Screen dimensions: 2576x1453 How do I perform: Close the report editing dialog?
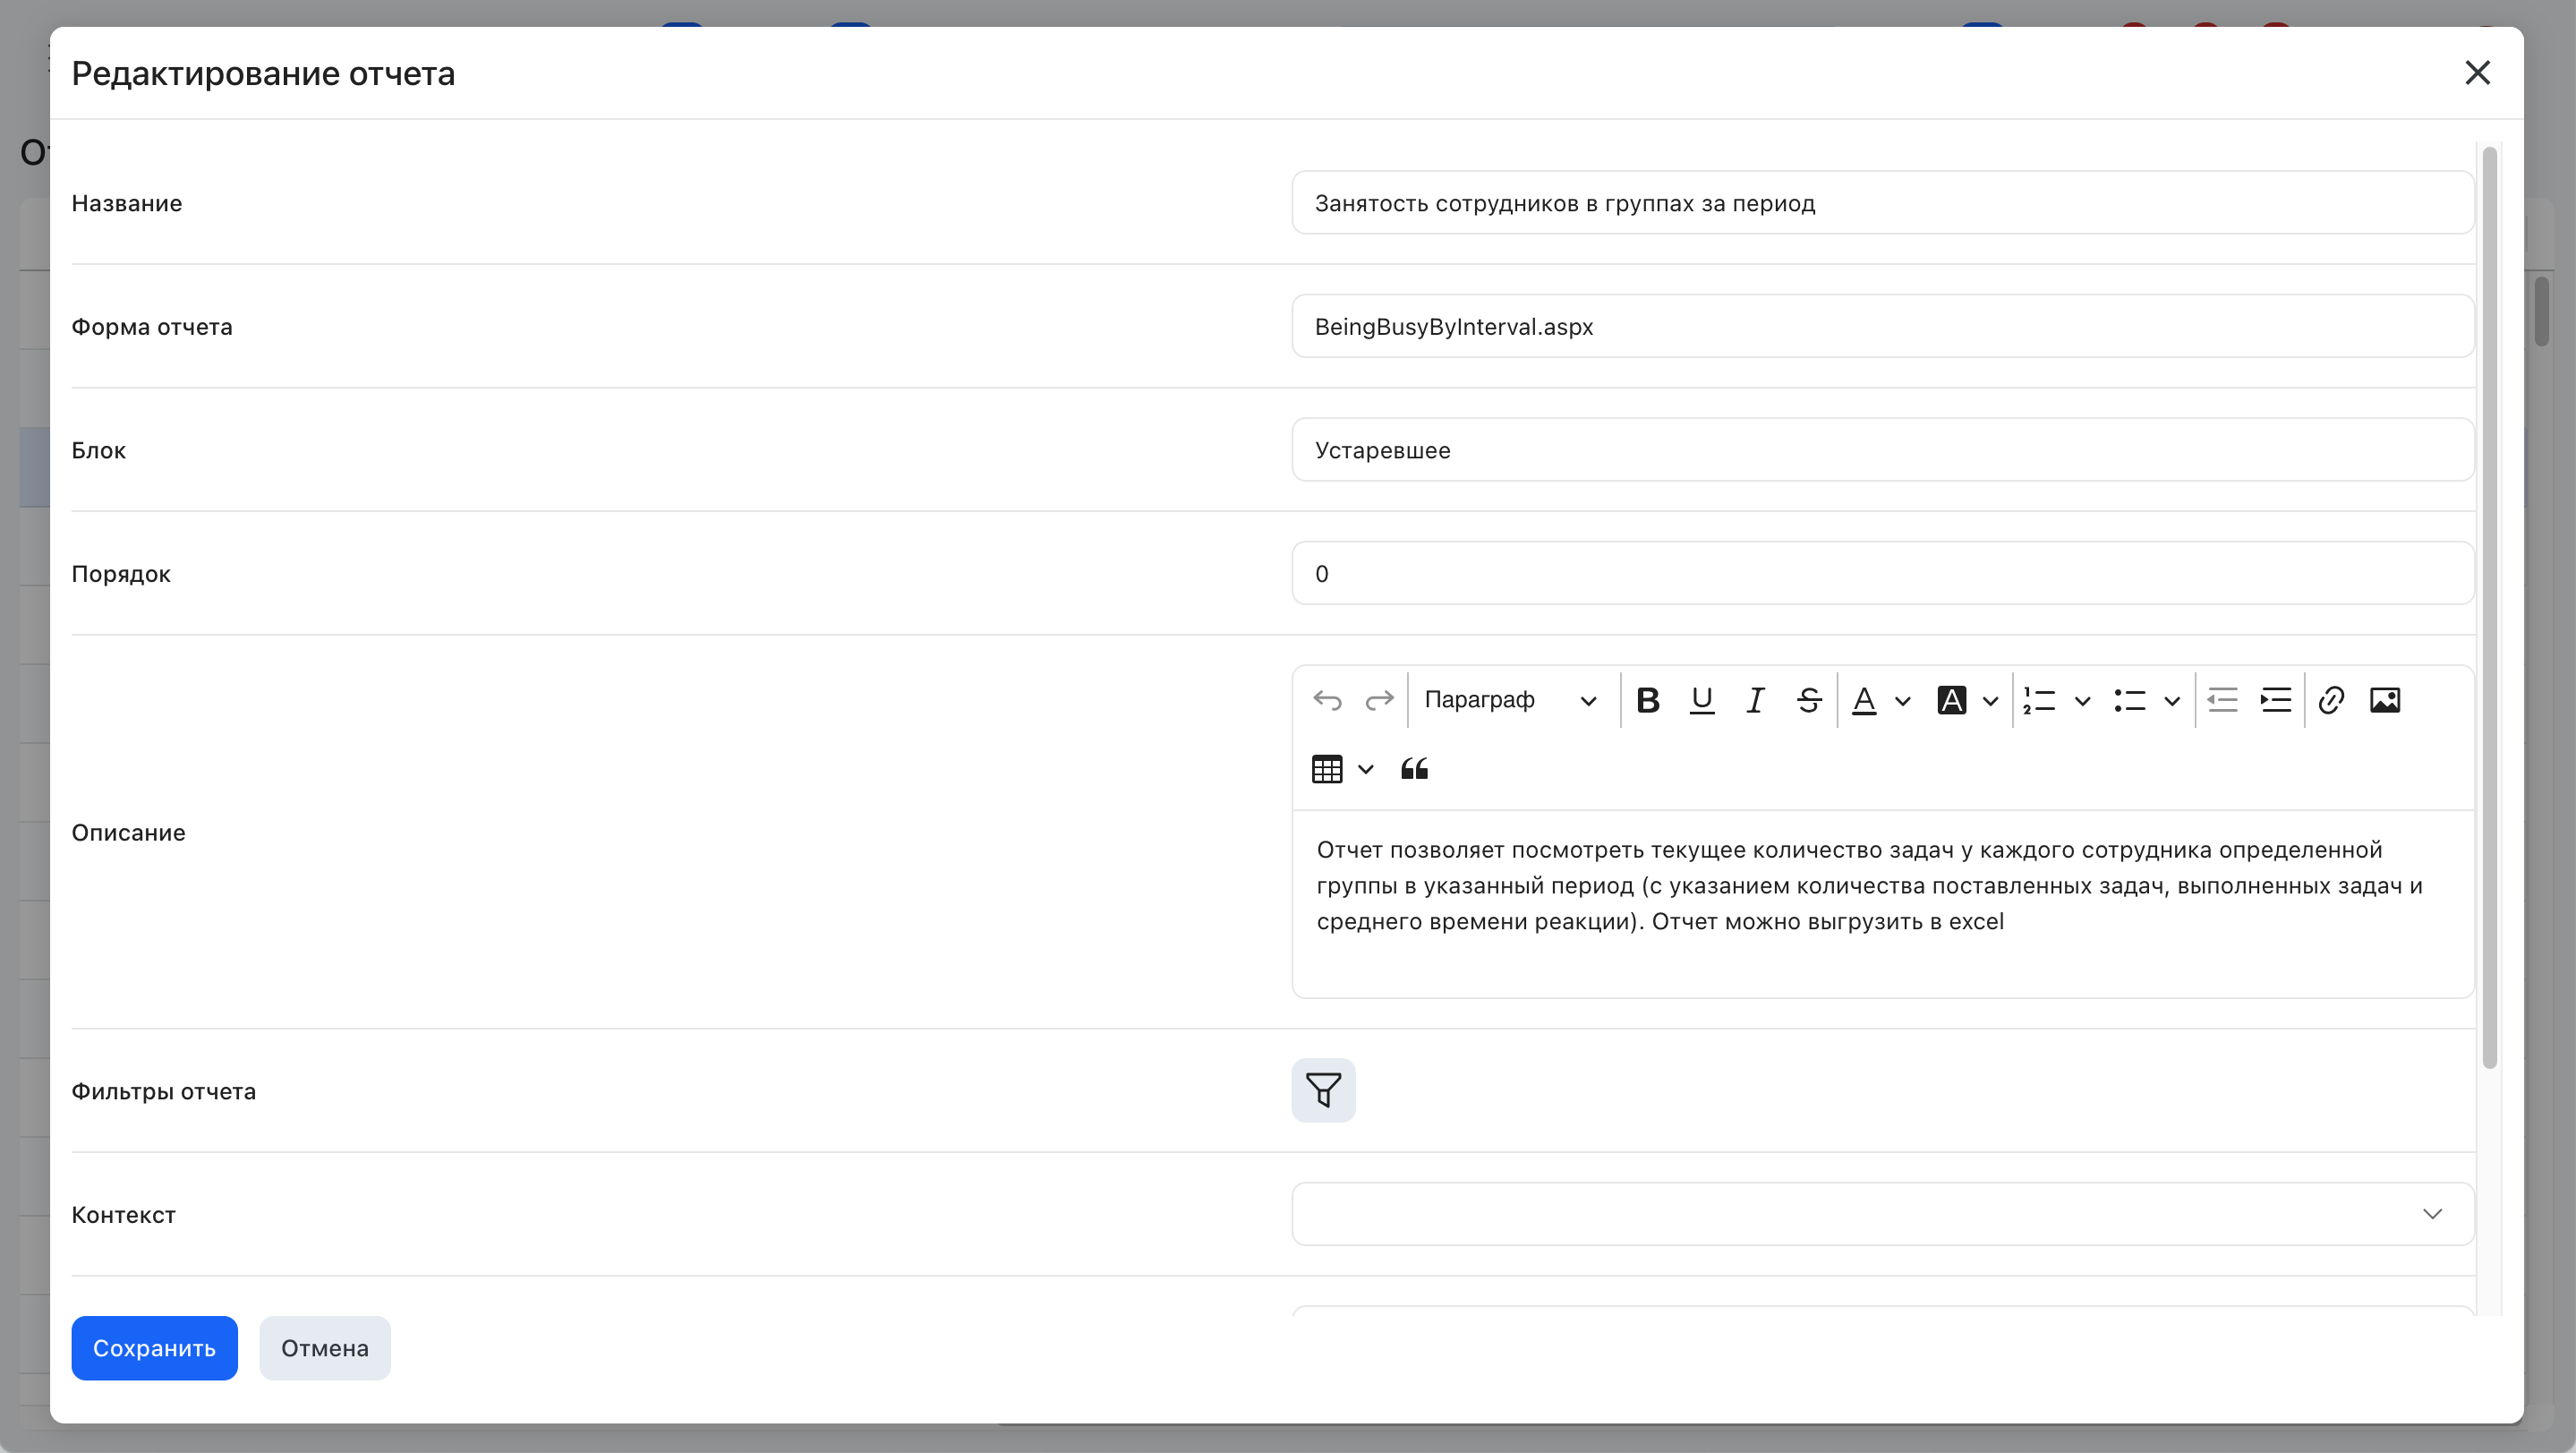coord(2477,73)
